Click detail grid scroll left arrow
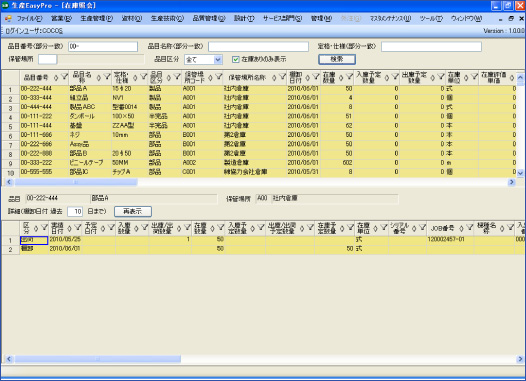Screen dimensions: 526x381 tap(9, 359)
